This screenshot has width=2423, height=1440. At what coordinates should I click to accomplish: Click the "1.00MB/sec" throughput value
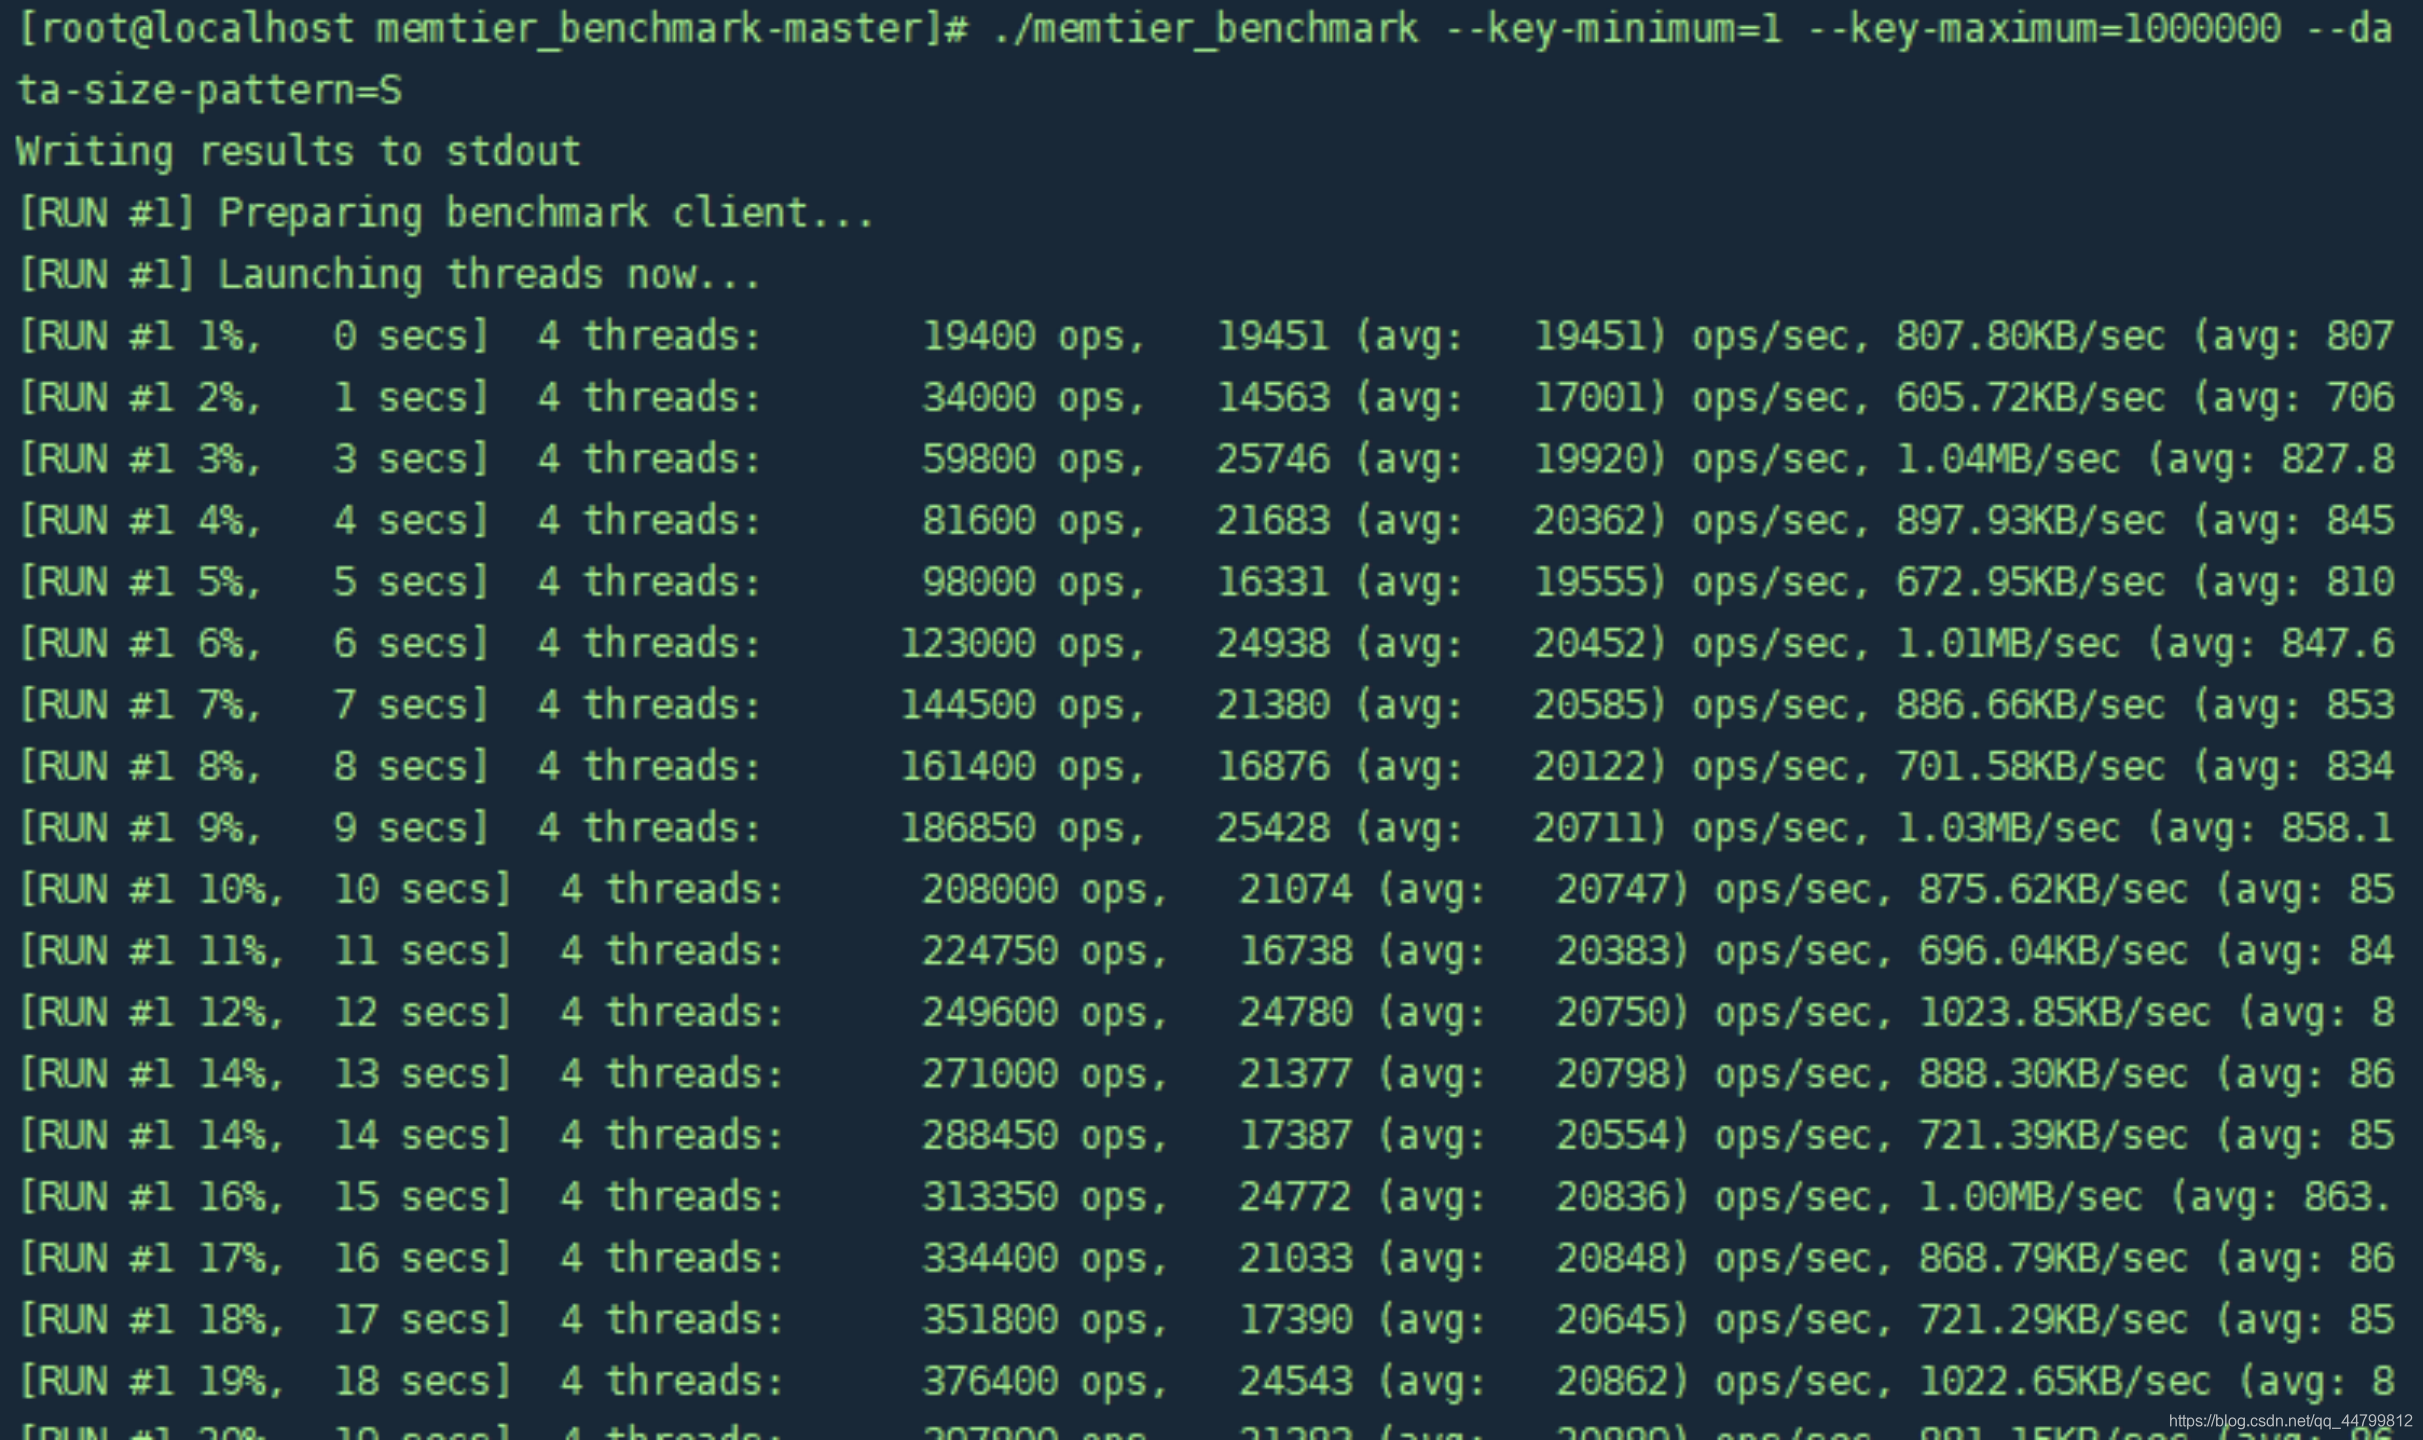coord(2031,1198)
